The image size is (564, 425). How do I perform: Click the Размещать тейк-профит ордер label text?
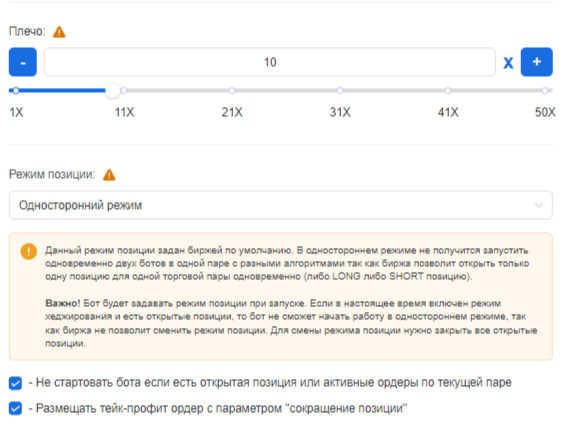tap(218, 408)
